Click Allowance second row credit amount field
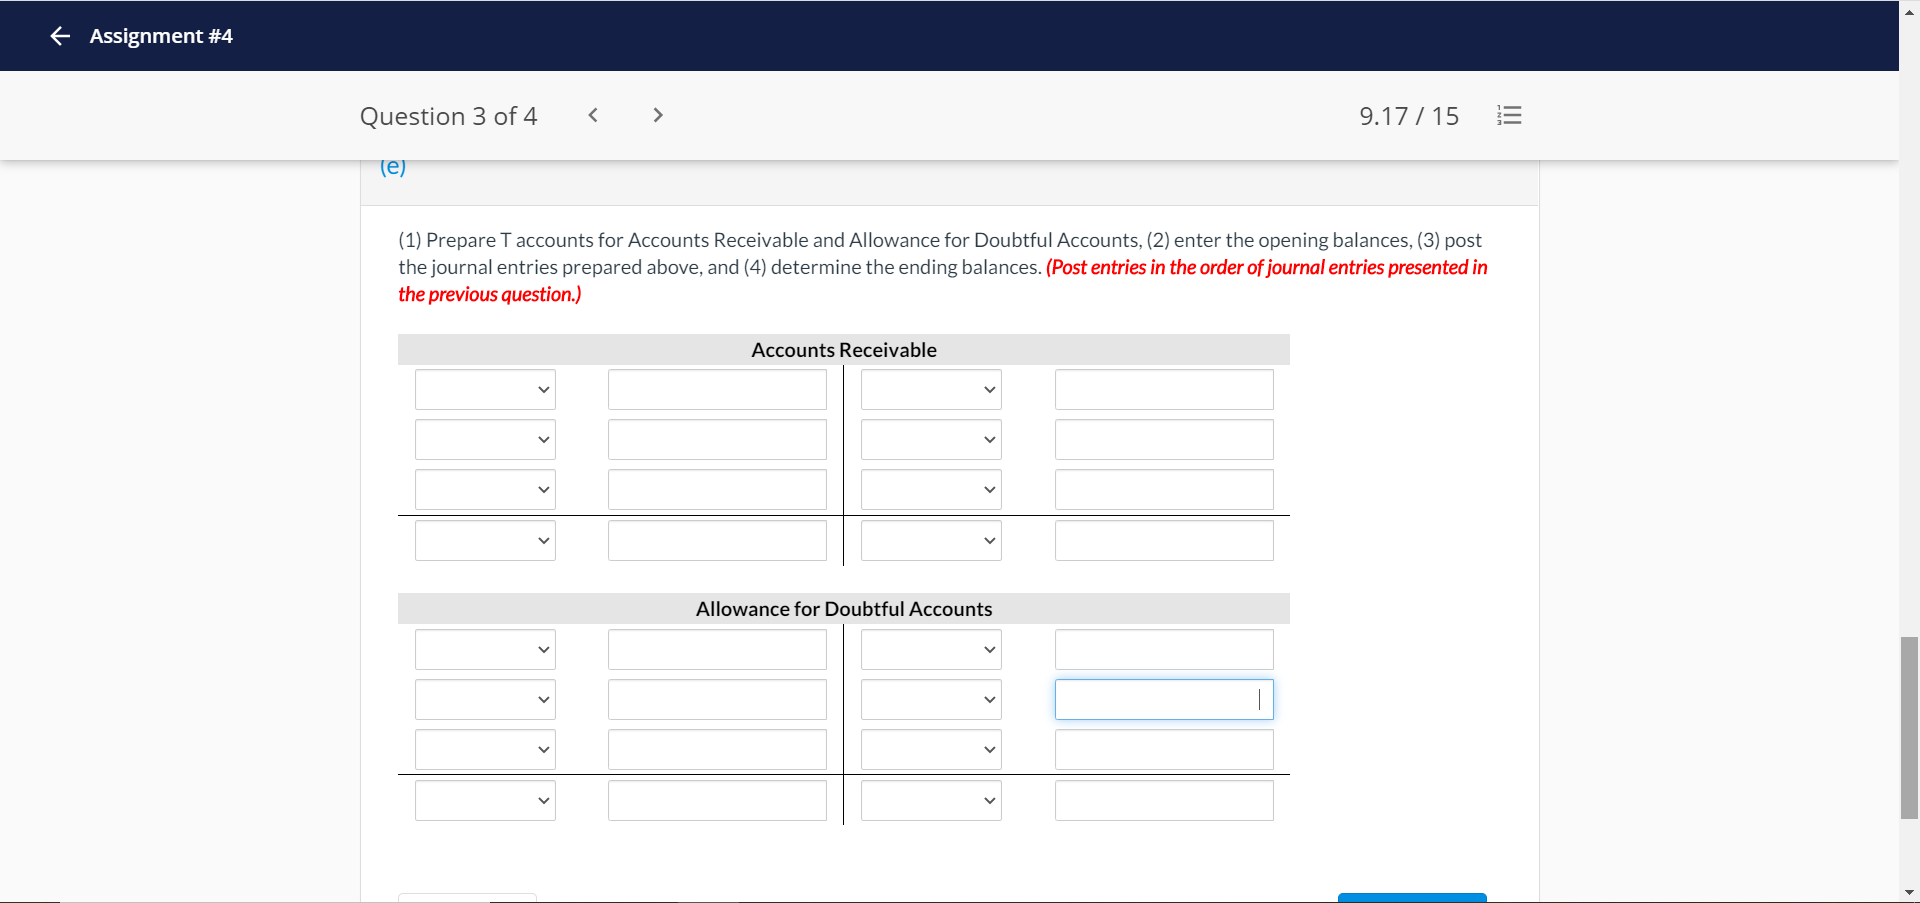Screen dimensions: 1920x903 tap(1164, 700)
